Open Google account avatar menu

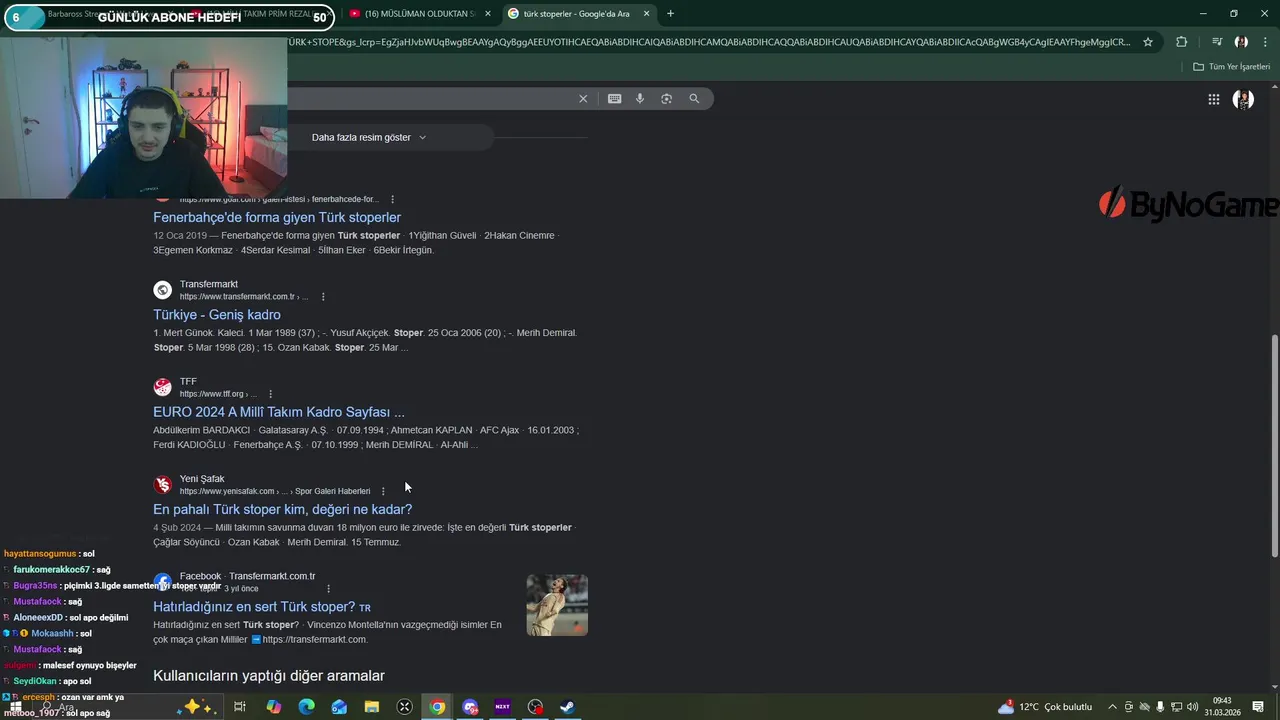[x=1243, y=99]
